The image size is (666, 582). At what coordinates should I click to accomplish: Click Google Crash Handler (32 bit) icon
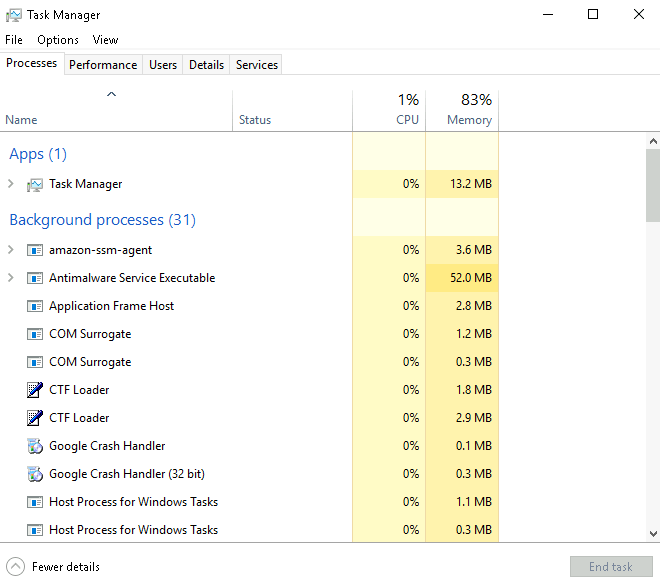pos(35,474)
